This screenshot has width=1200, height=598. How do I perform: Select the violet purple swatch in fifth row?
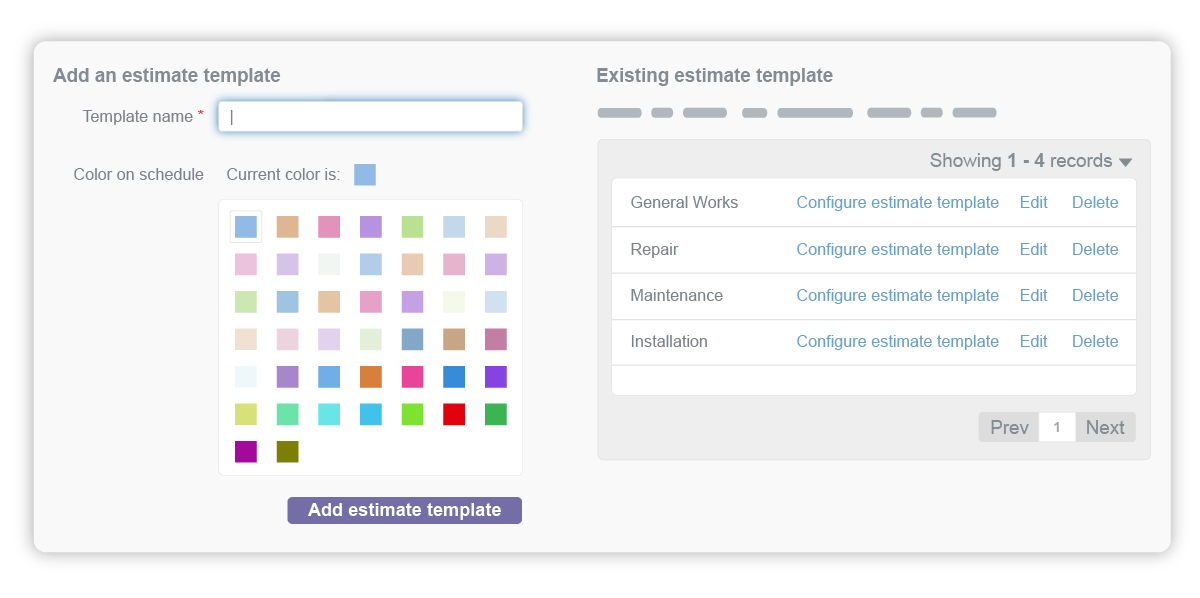[x=496, y=377]
